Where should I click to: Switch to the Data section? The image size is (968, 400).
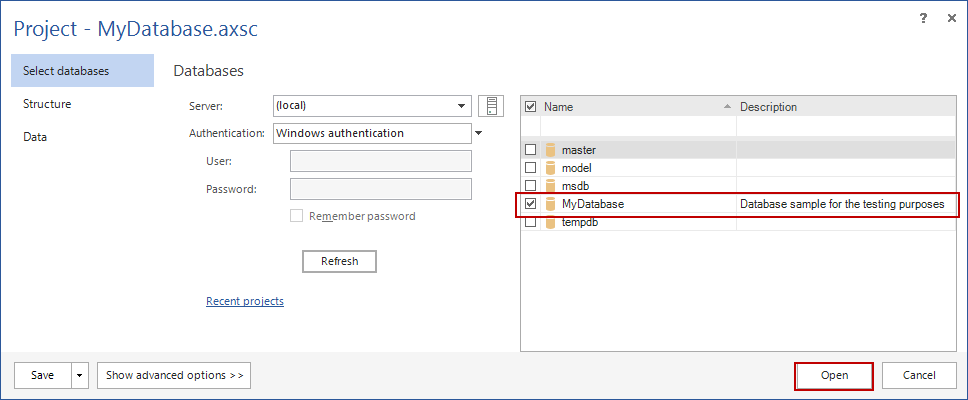coord(35,137)
